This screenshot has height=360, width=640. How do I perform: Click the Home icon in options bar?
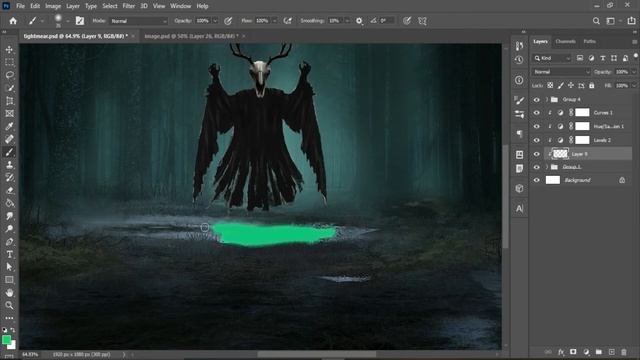tap(13, 21)
